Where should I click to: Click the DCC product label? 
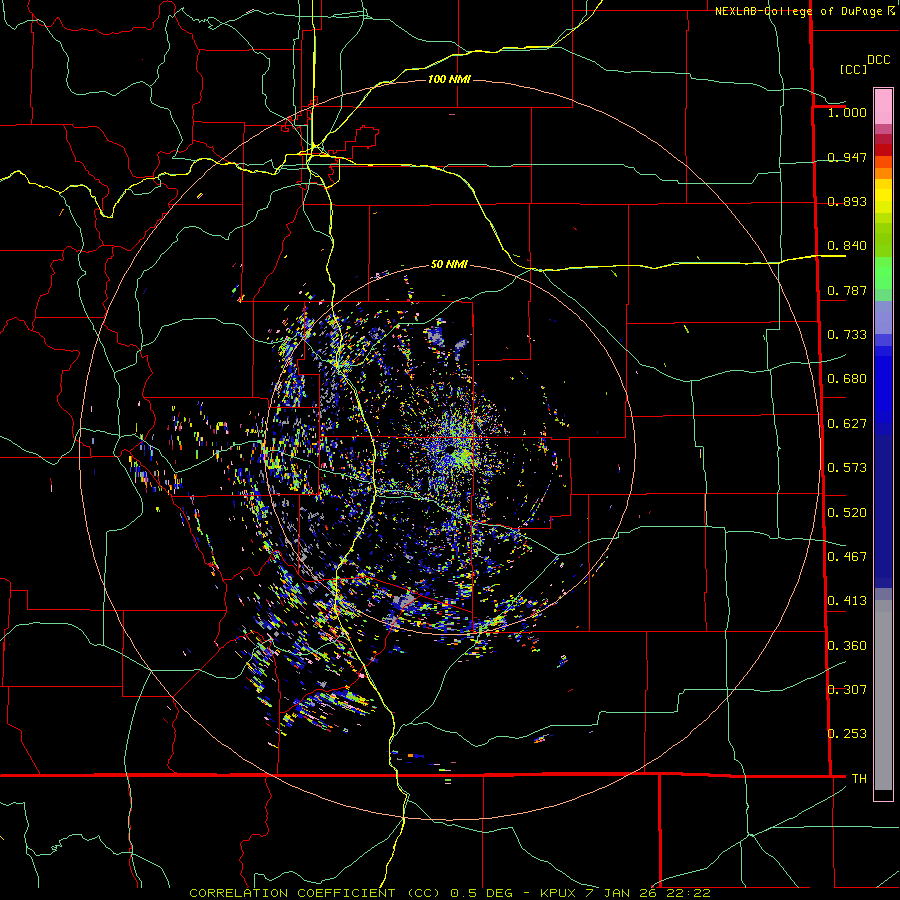878,60
